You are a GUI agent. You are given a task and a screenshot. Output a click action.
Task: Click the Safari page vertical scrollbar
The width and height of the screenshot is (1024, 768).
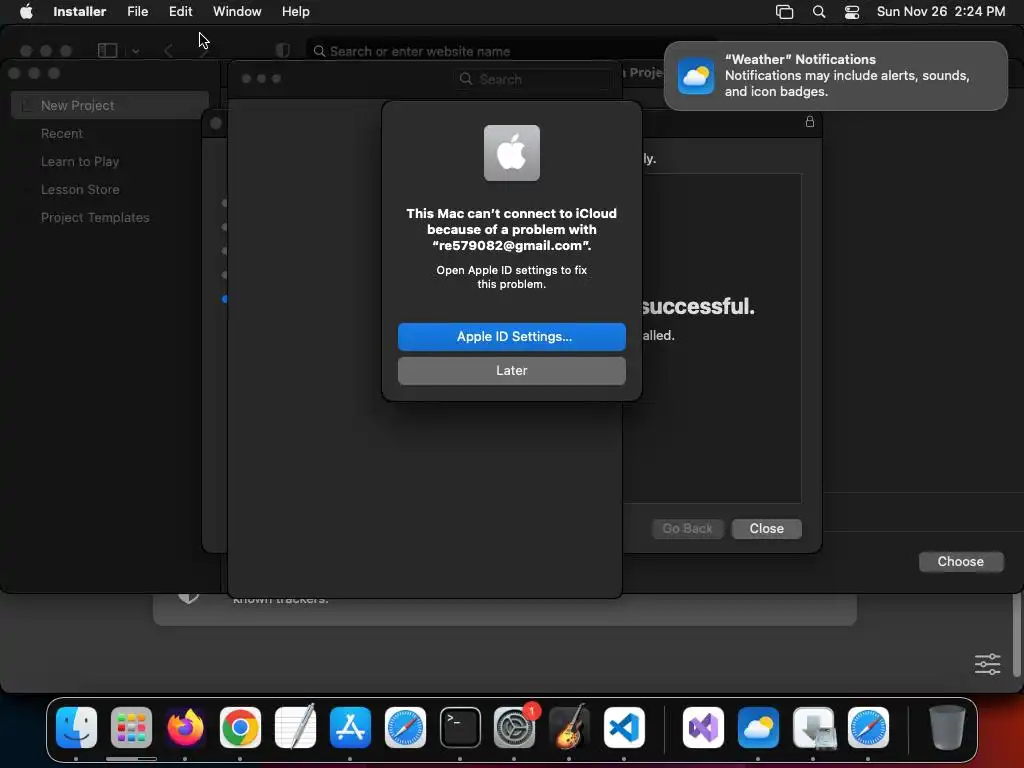[x=1016, y=635]
